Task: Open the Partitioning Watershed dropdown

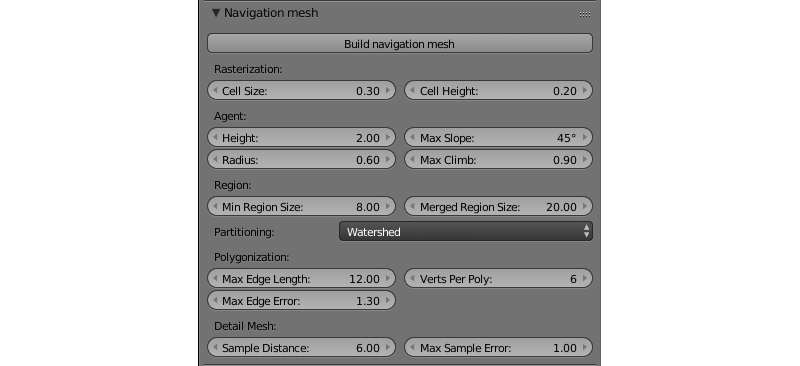Action: 465,231
